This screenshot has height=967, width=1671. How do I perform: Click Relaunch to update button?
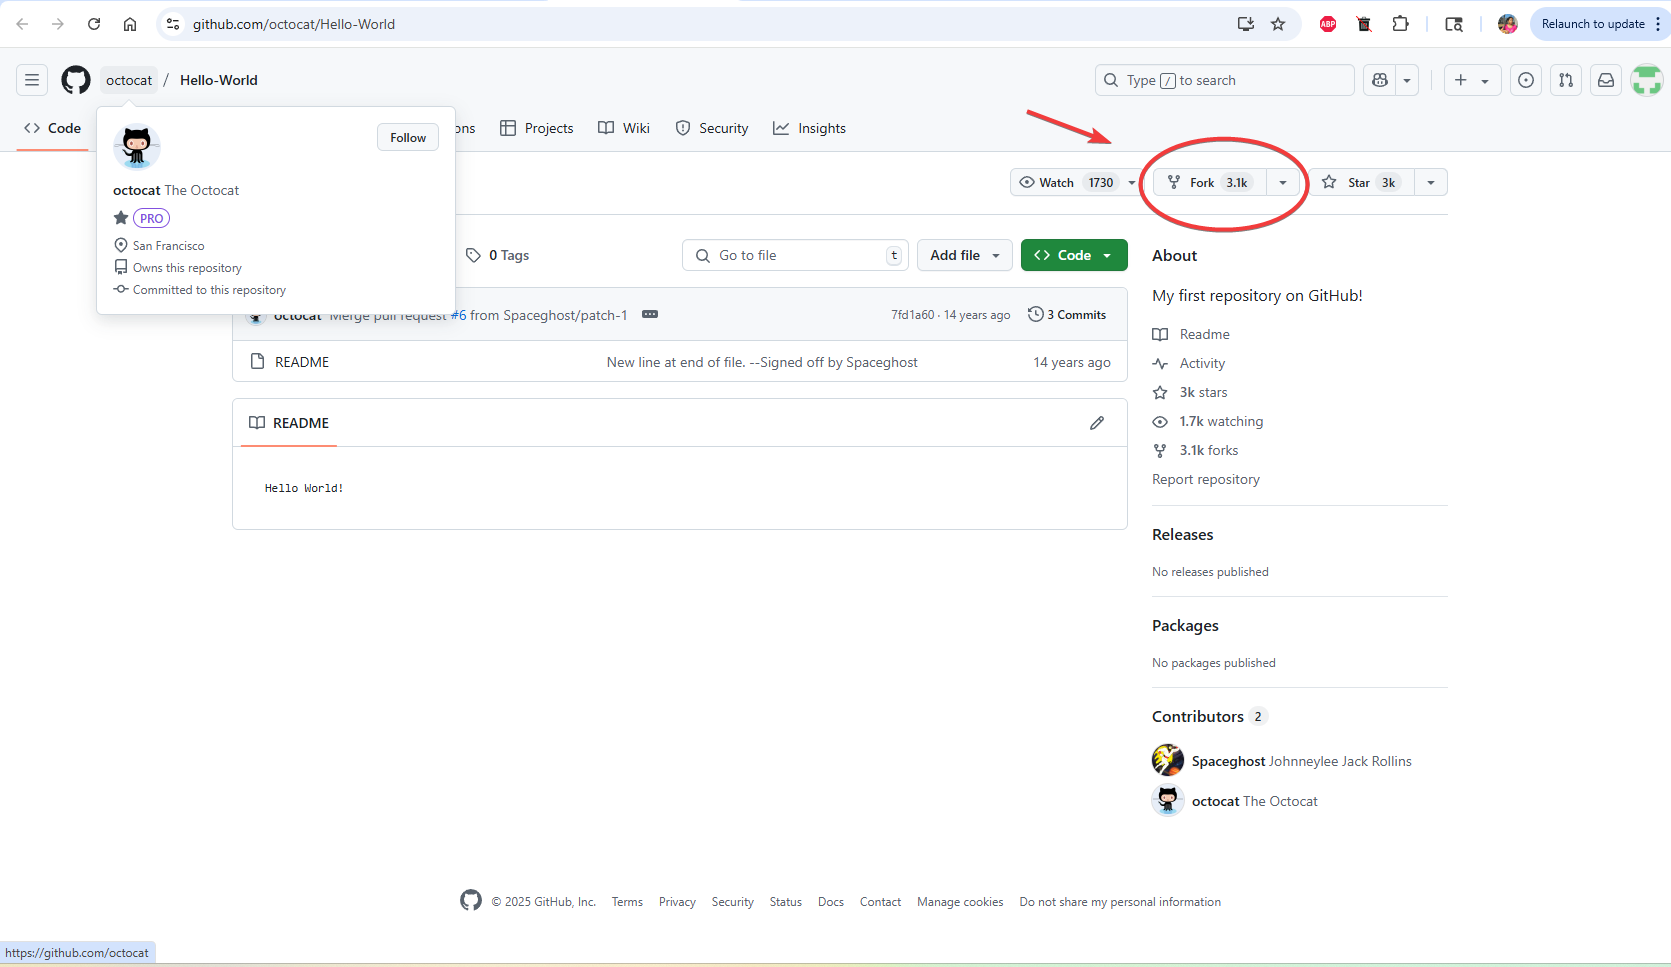[1592, 24]
